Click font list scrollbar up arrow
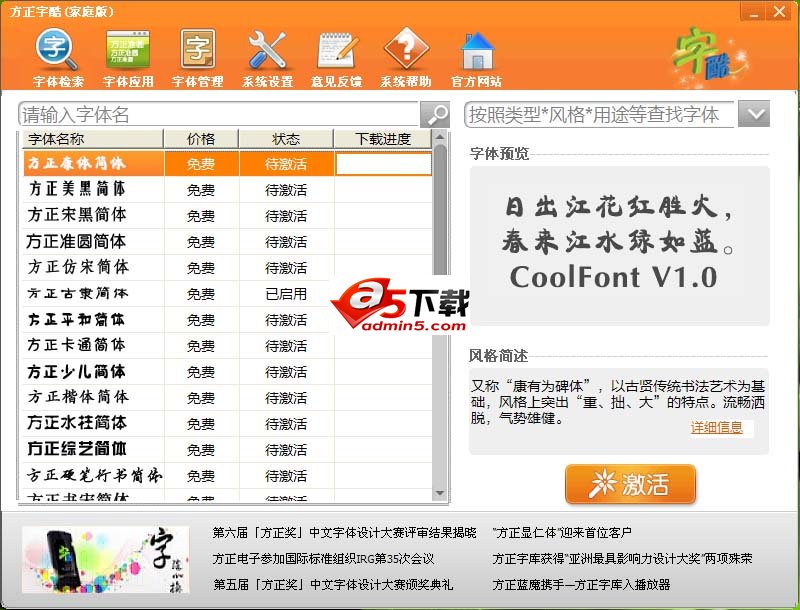Image resolution: width=800 pixels, height=610 pixels. click(440, 137)
